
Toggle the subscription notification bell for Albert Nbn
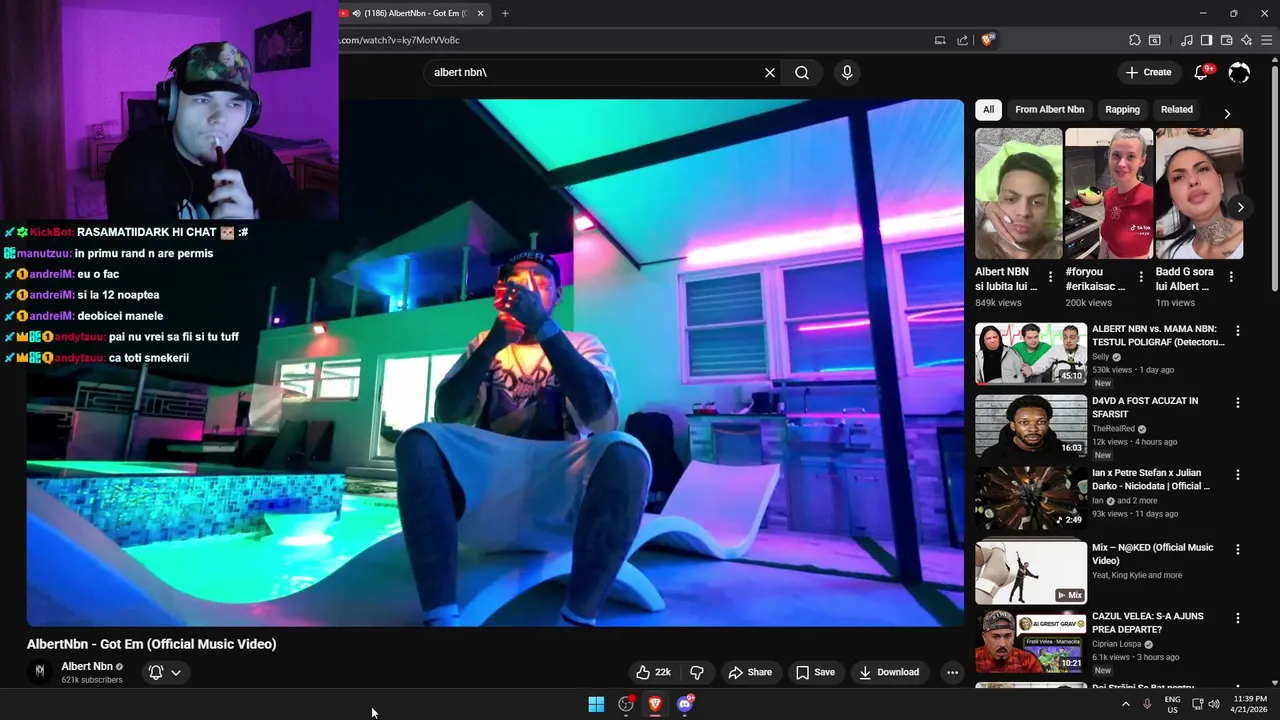[156, 672]
